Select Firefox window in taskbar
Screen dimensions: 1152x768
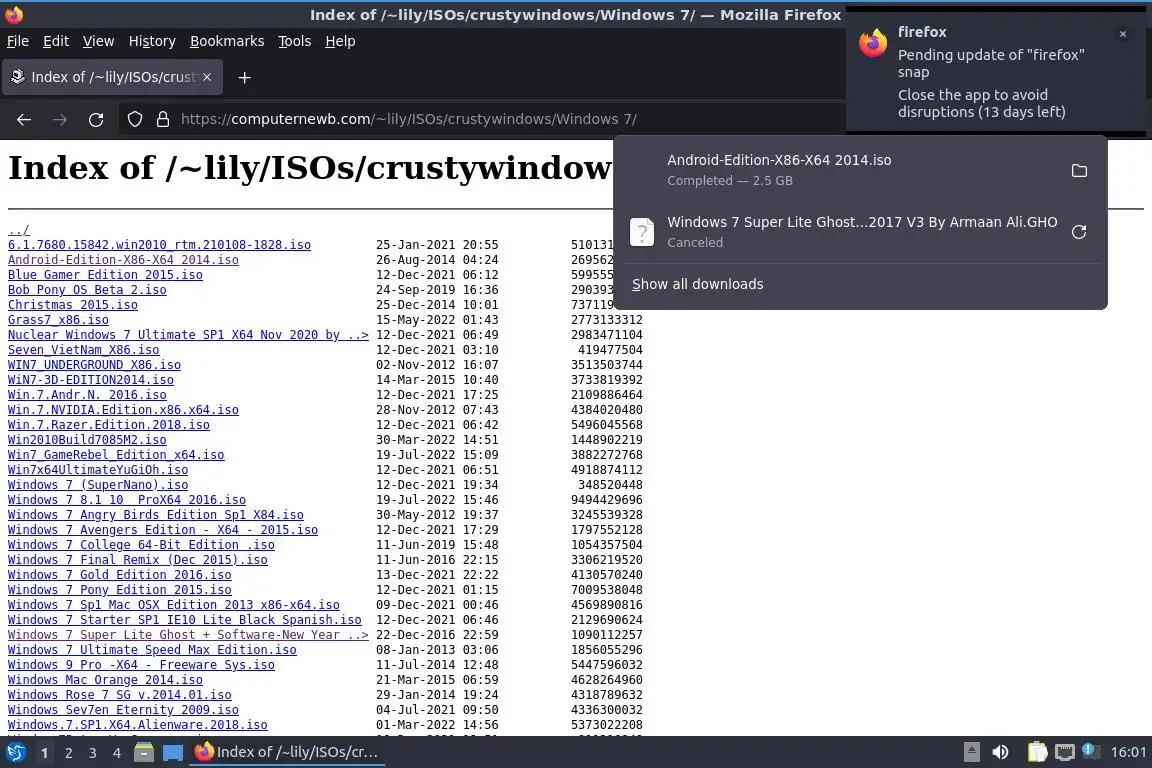click(287, 752)
